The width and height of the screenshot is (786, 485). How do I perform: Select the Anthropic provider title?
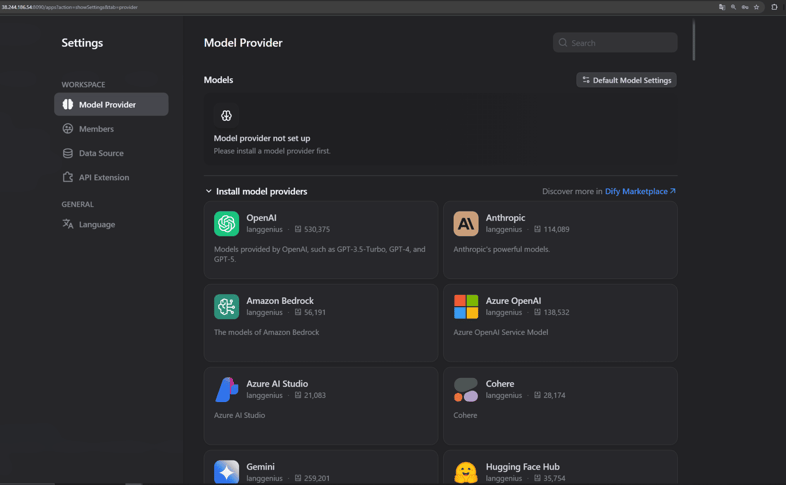(505, 217)
